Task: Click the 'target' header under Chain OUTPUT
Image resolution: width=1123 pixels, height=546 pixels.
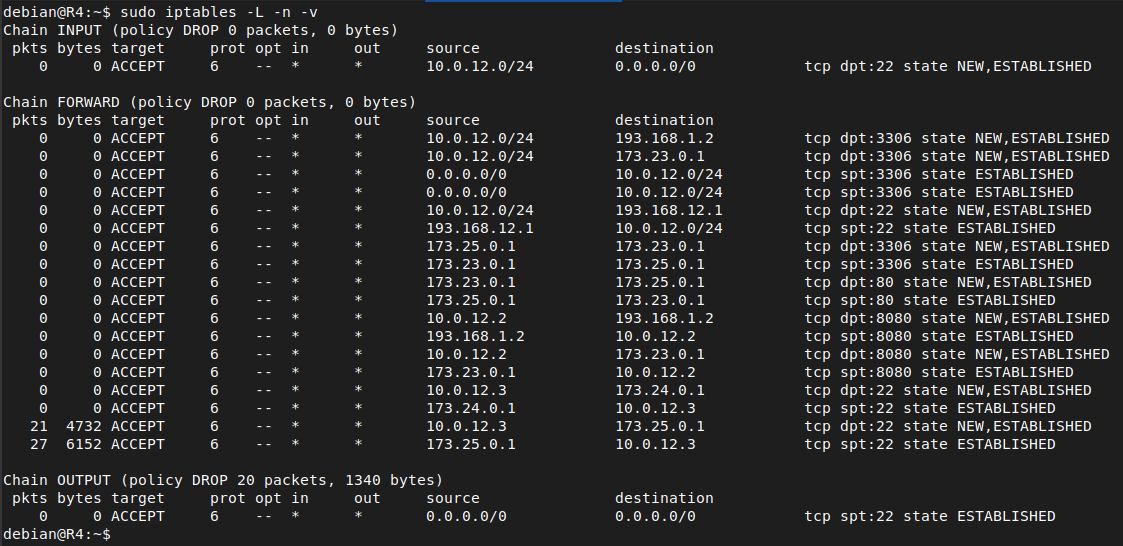Action: pyautogui.click(x=138, y=498)
